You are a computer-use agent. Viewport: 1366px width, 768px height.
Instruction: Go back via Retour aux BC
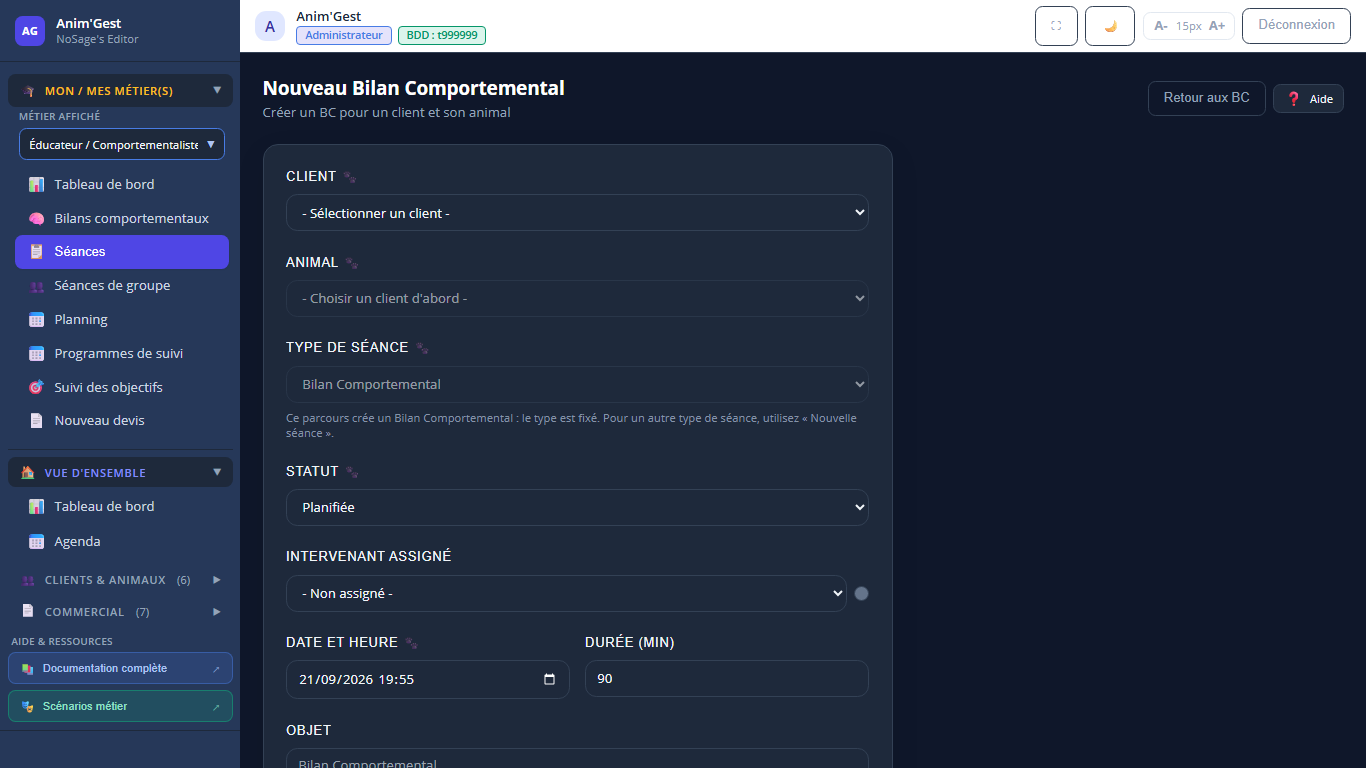pos(1206,98)
